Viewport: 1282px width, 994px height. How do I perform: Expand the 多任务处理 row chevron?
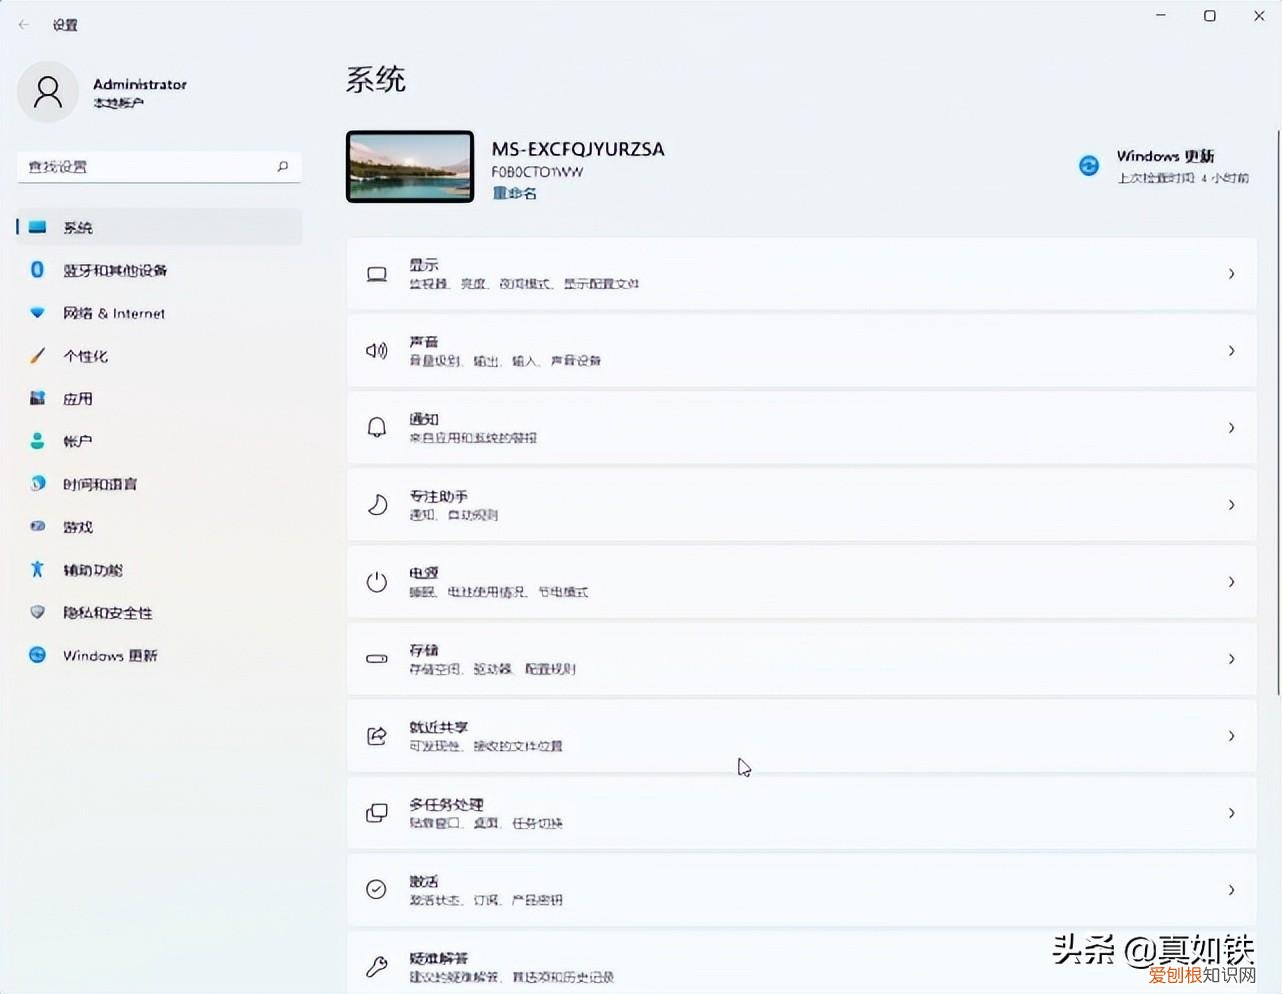pyautogui.click(x=1231, y=813)
